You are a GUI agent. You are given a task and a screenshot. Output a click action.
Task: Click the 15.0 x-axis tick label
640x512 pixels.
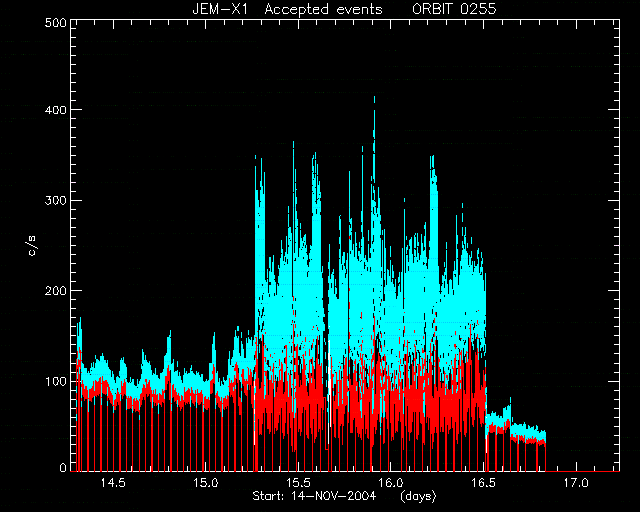click(x=206, y=483)
